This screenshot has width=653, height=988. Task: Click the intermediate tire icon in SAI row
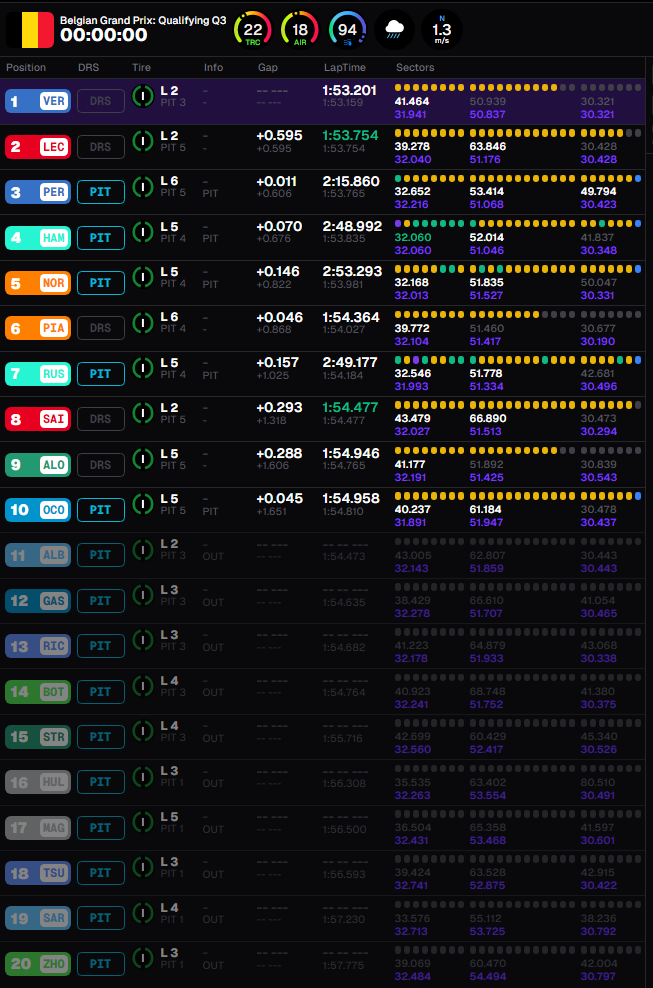tap(143, 413)
